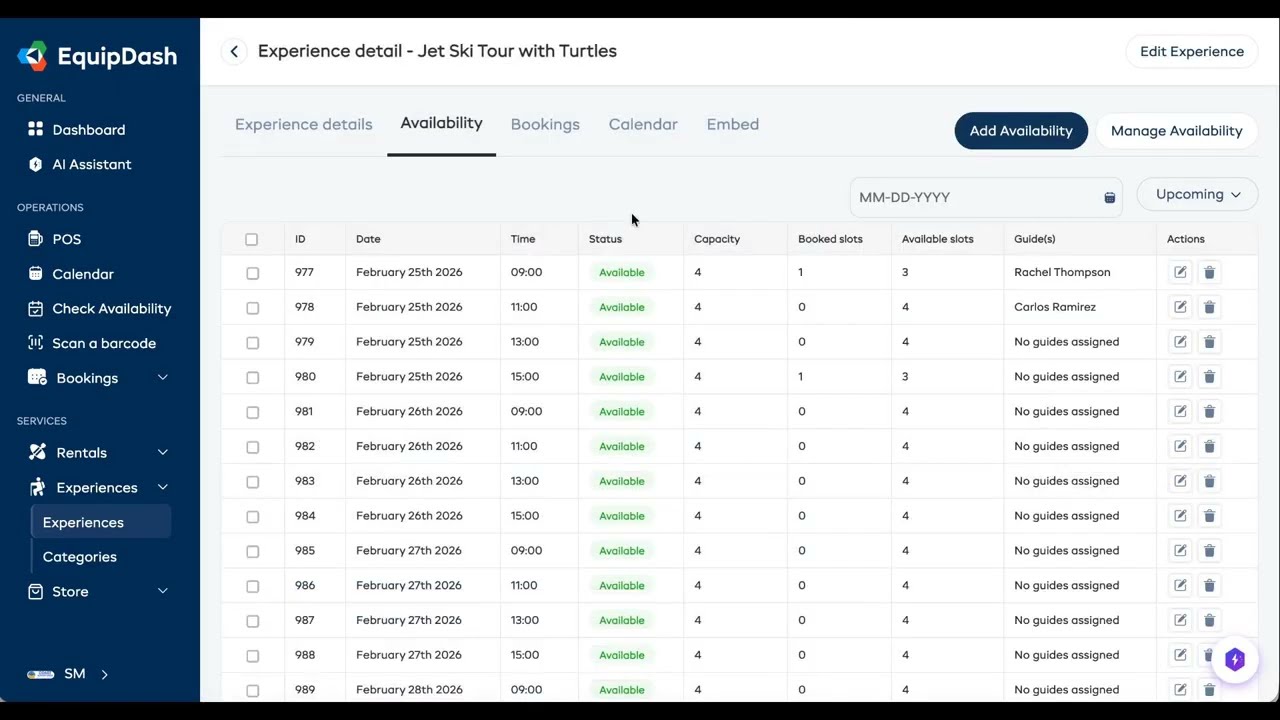Open the purple lightning assistant bubble
The width and height of the screenshot is (1280, 720).
click(1235, 660)
